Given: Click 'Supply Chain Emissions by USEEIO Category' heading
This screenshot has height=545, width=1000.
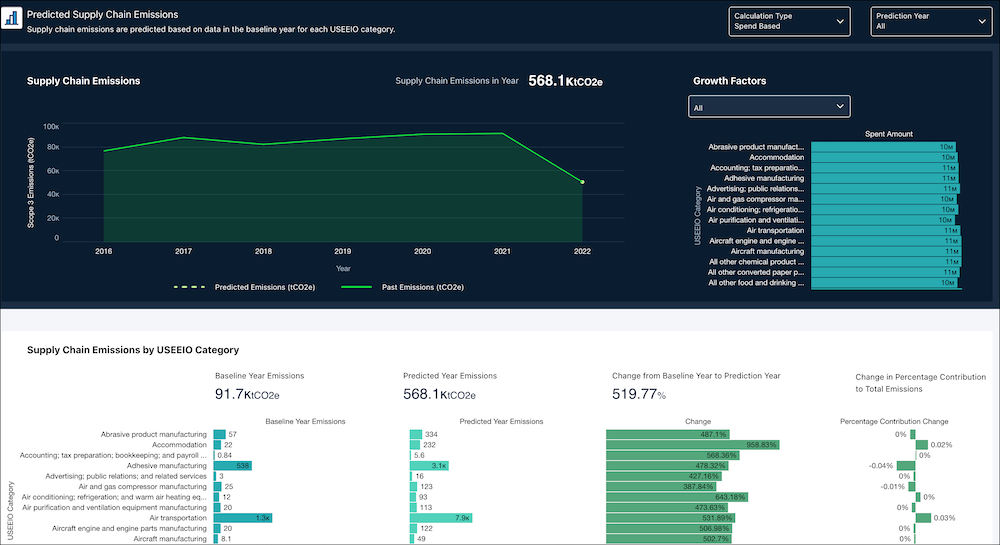Looking at the screenshot, I should [x=133, y=350].
